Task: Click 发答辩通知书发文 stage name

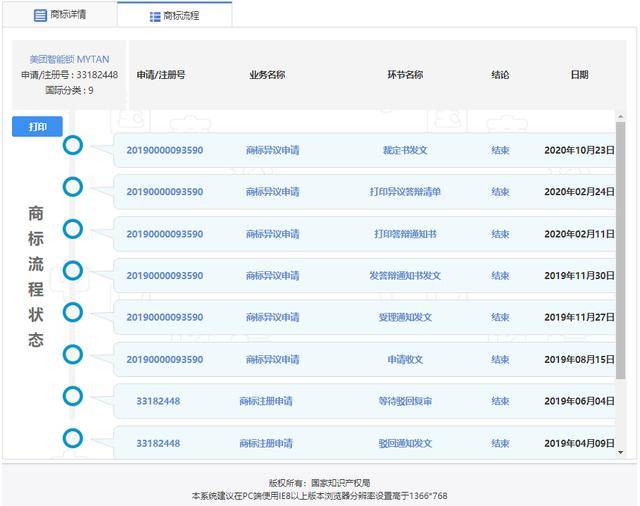Action: pyautogui.click(x=405, y=276)
